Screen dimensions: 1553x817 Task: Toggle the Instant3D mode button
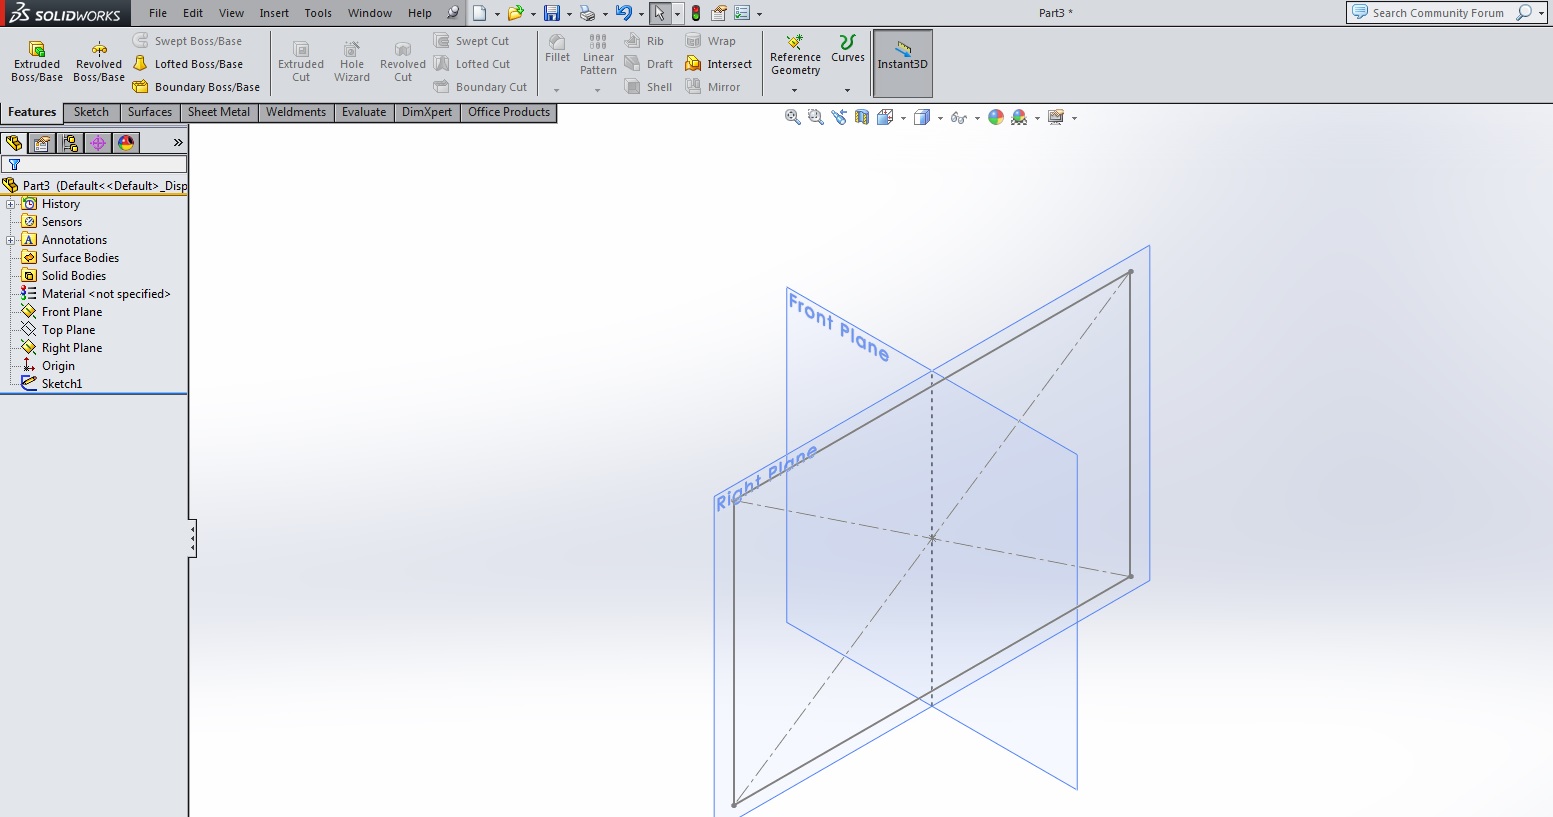coord(902,62)
